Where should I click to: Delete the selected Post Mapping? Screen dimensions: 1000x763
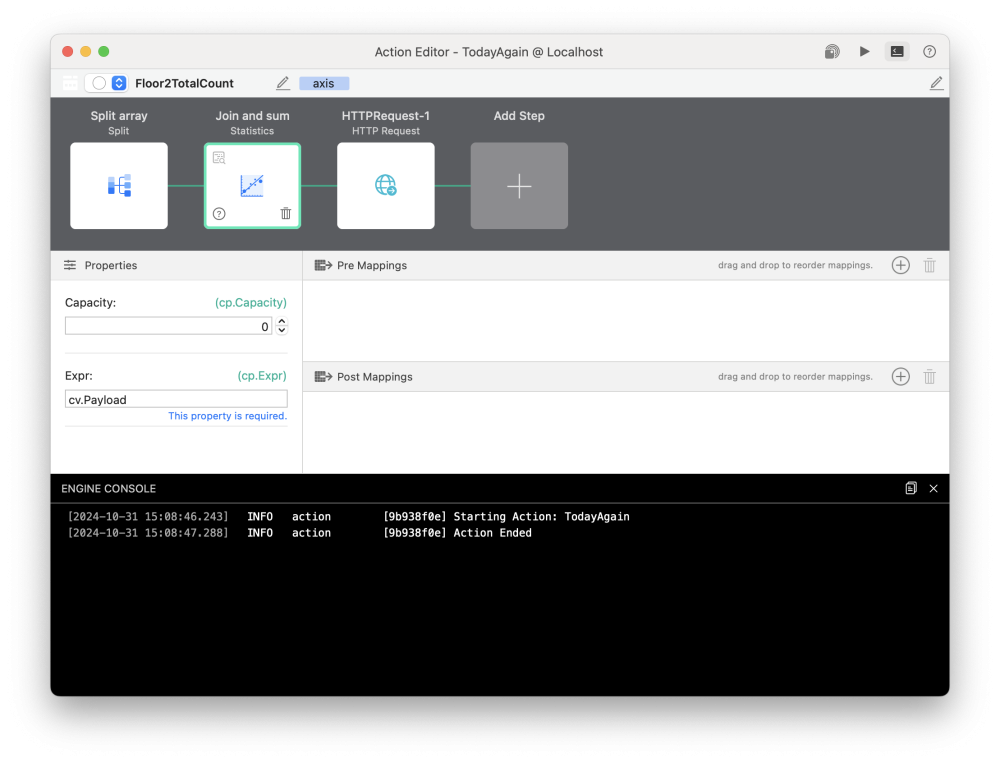(x=930, y=377)
